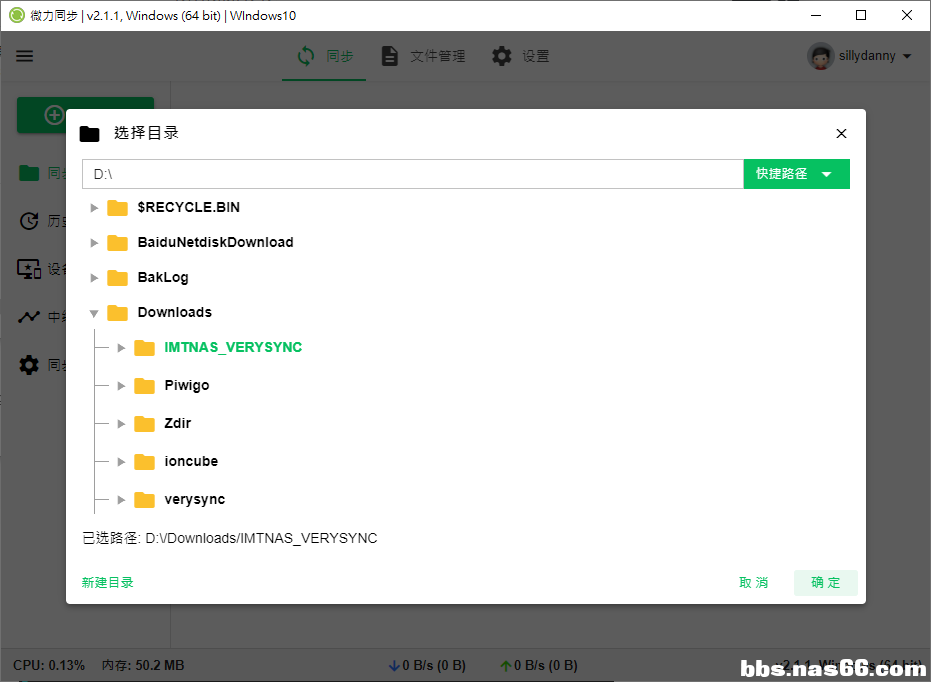This screenshot has height=682, width=931.
Task: Select the Downloads folder name
Action: coord(175,313)
